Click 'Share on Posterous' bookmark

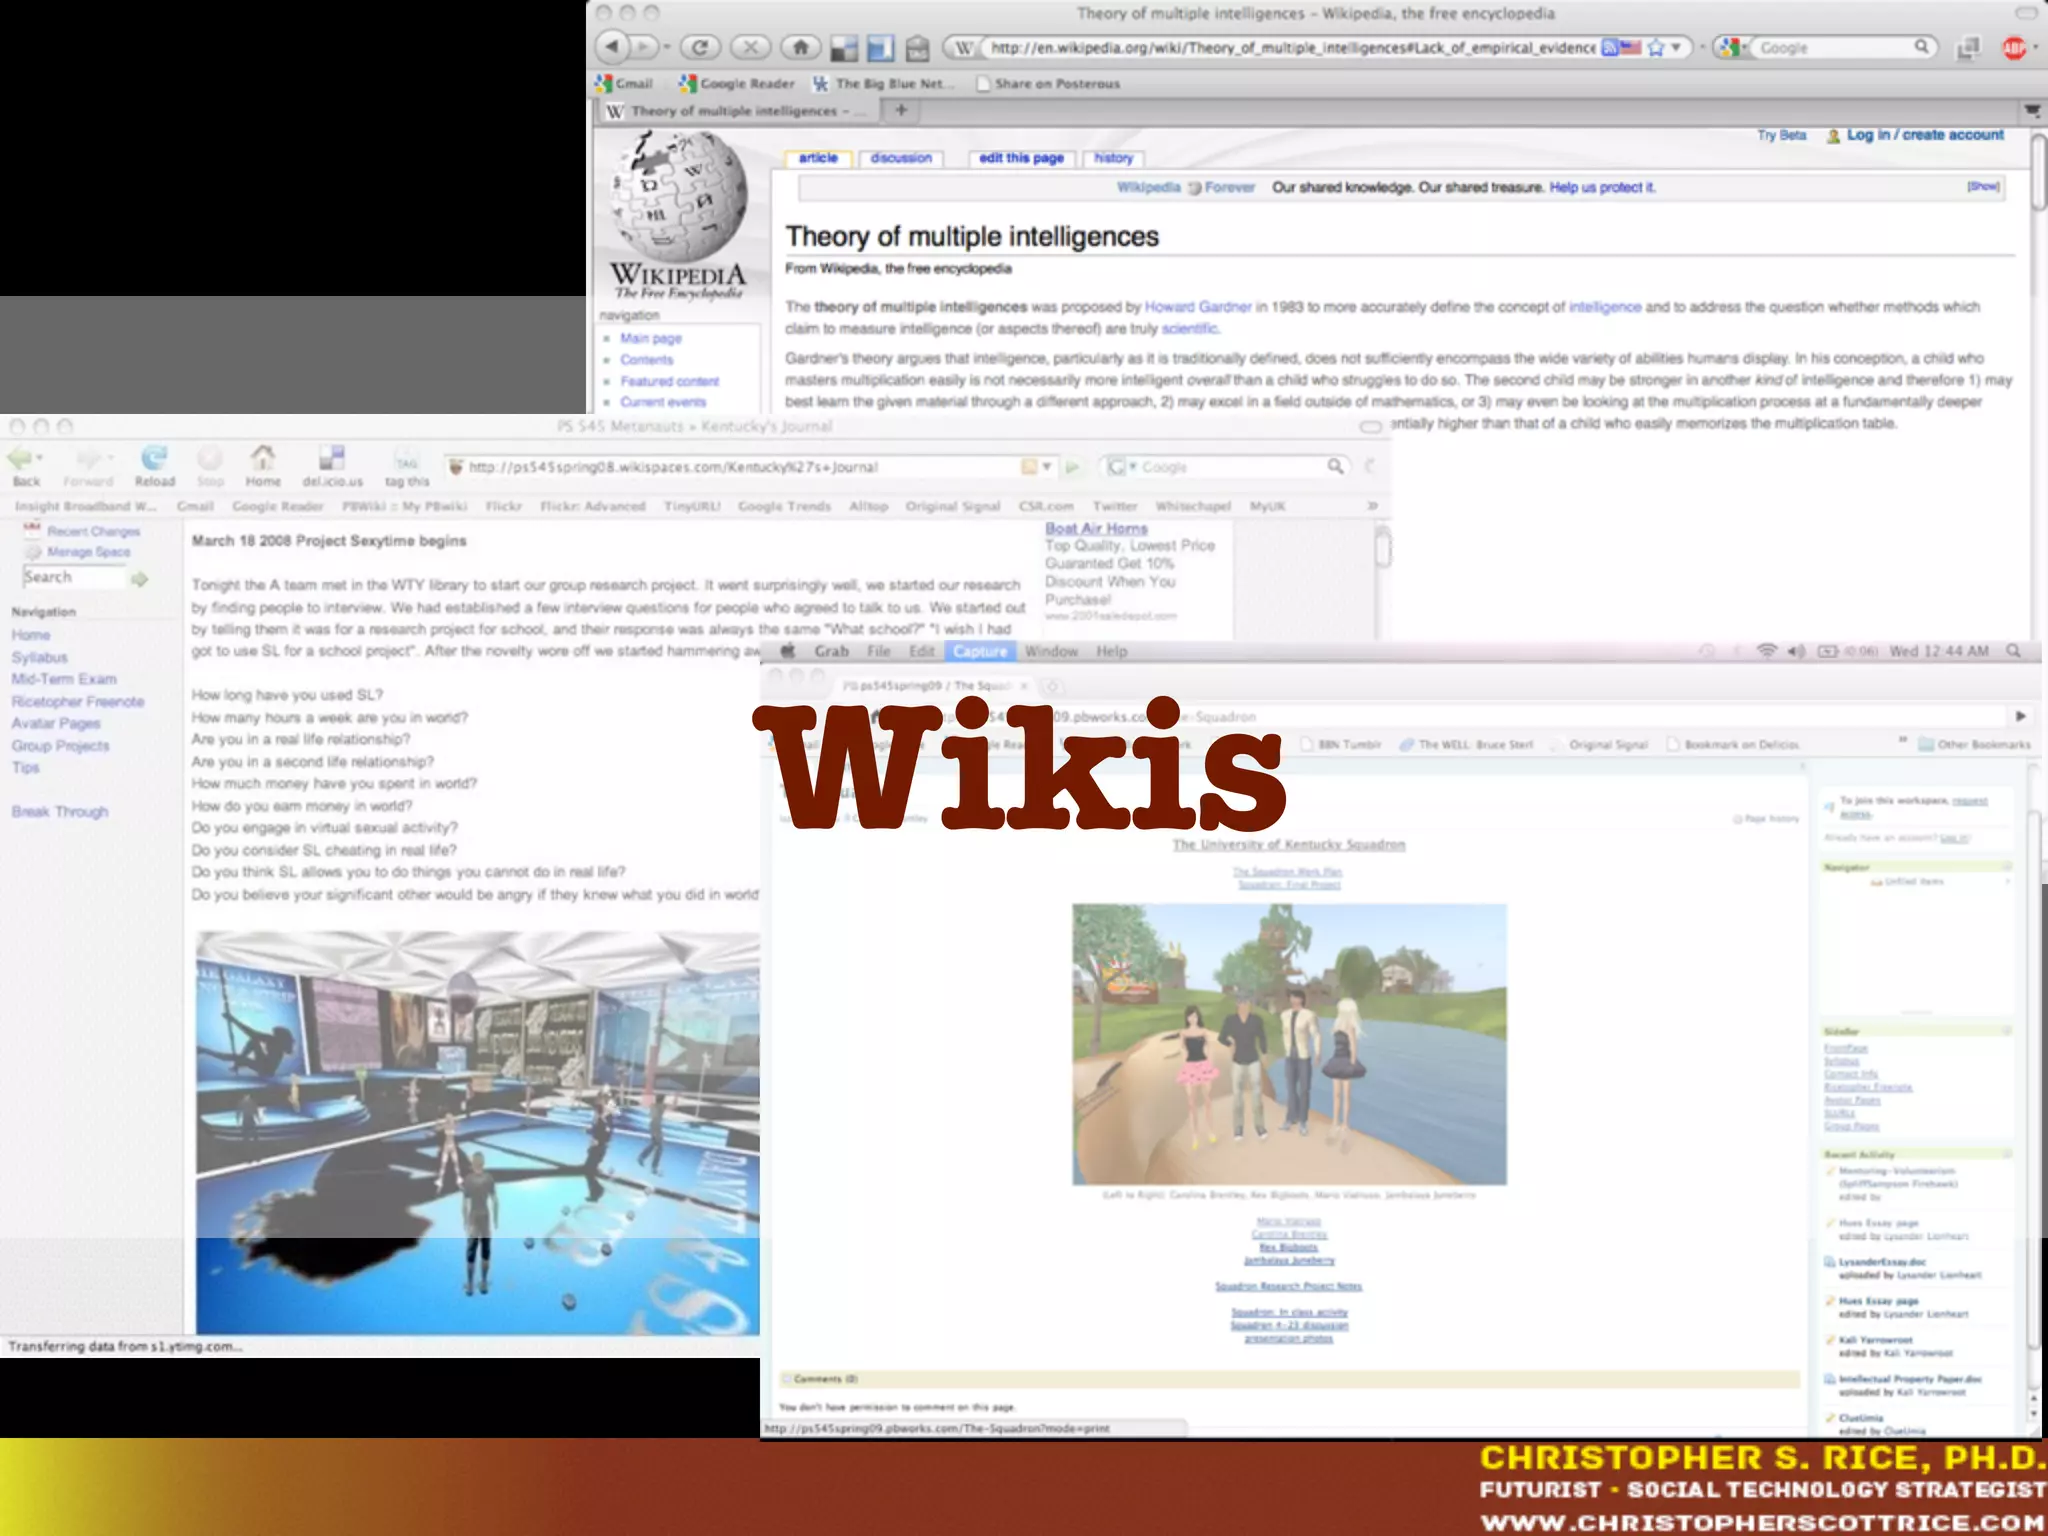1048,83
